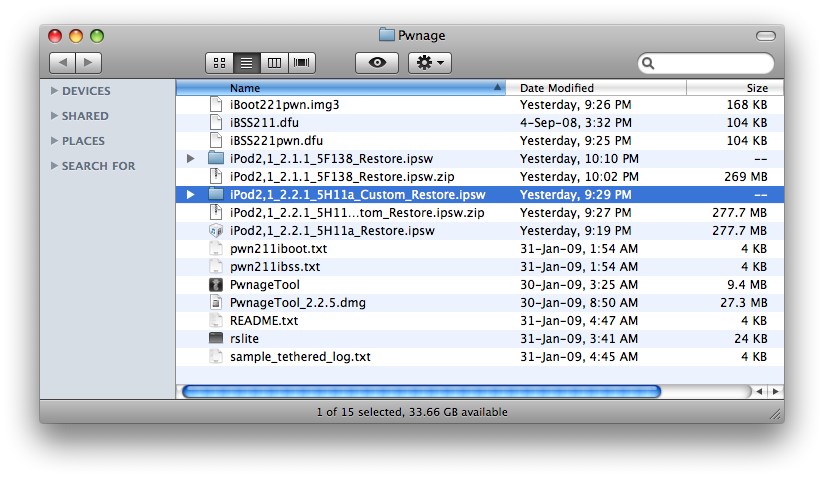Switch to Cover Flow view

(x=302, y=63)
